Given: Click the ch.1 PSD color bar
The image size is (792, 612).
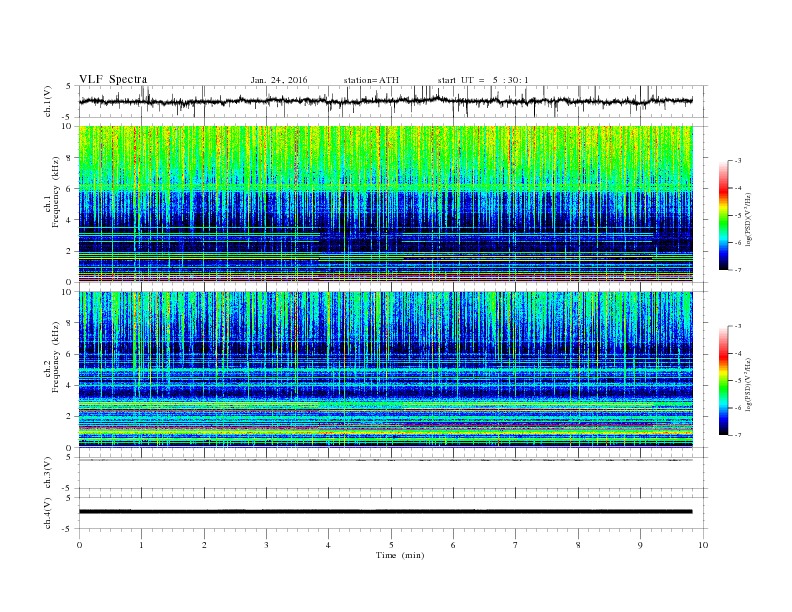Looking at the screenshot, I should pyautogui.click(x=724, y=215).
